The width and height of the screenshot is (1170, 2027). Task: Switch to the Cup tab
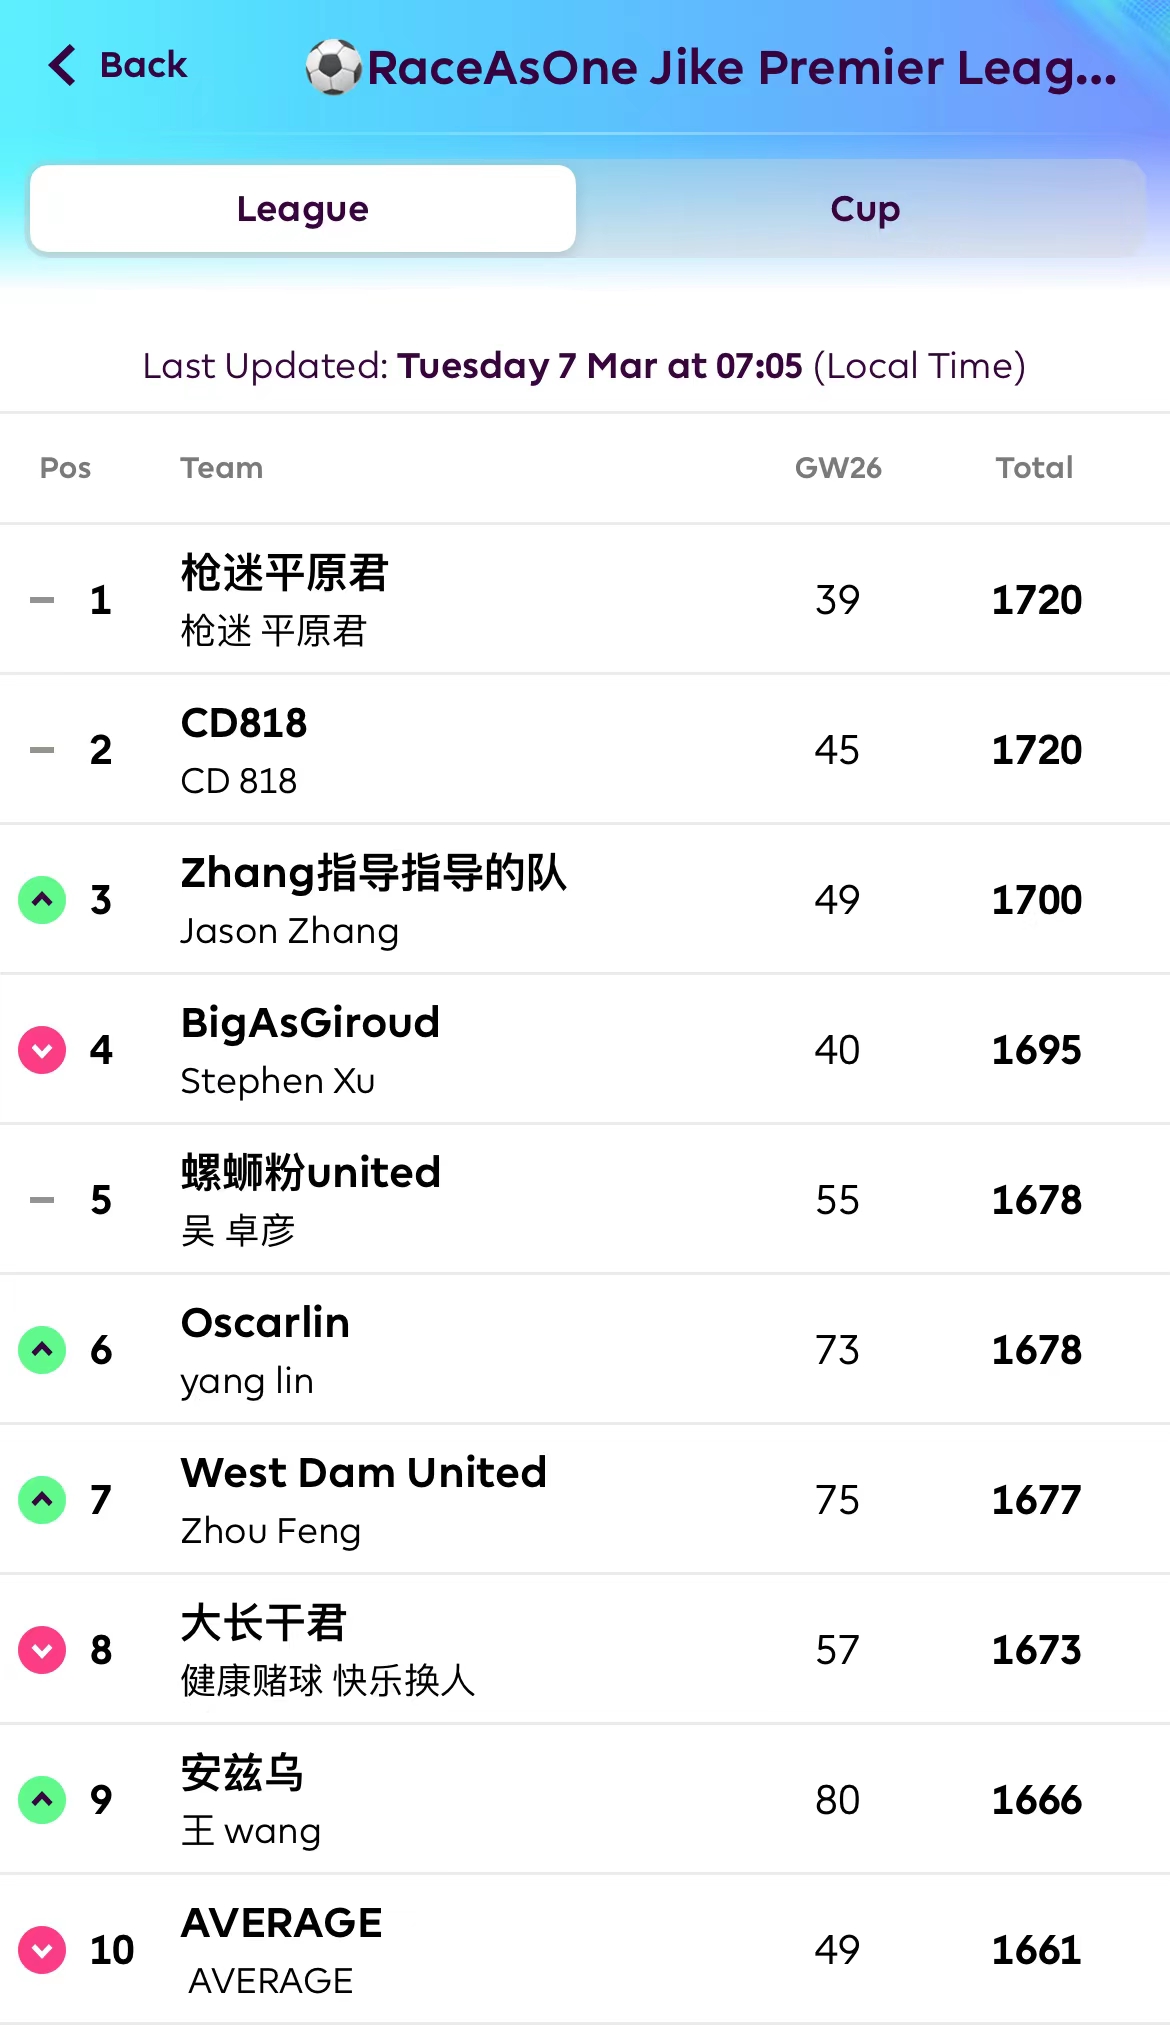(864, 209)
